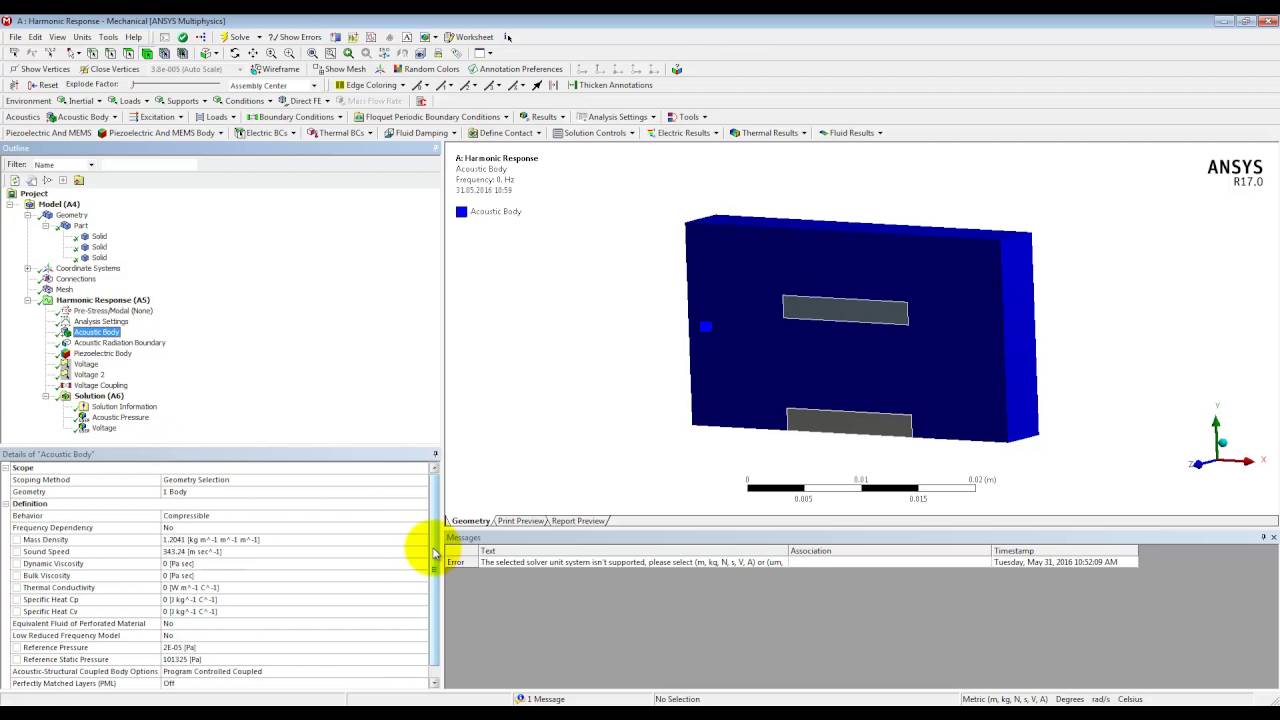Collapse the Scope section in Details
Viewport: 1280px width, 720px height.
coord(5,468)
